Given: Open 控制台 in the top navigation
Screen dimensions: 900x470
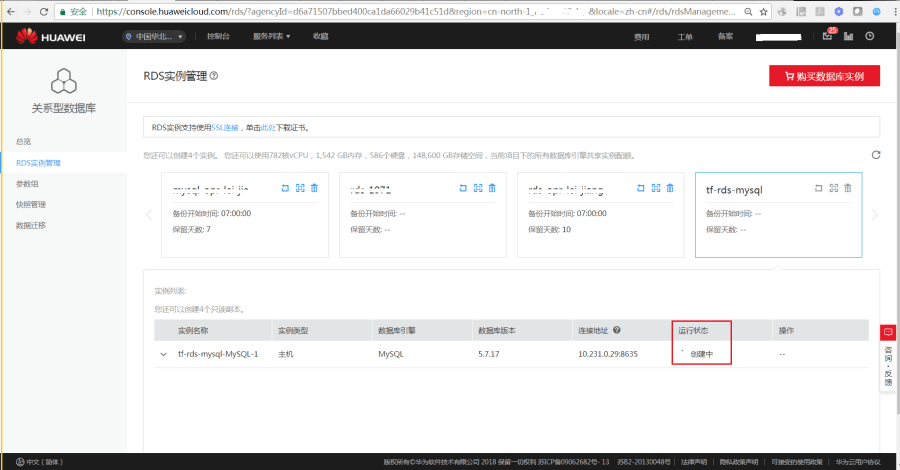Looking at the screenshot, I should click(x=218, y=36).
